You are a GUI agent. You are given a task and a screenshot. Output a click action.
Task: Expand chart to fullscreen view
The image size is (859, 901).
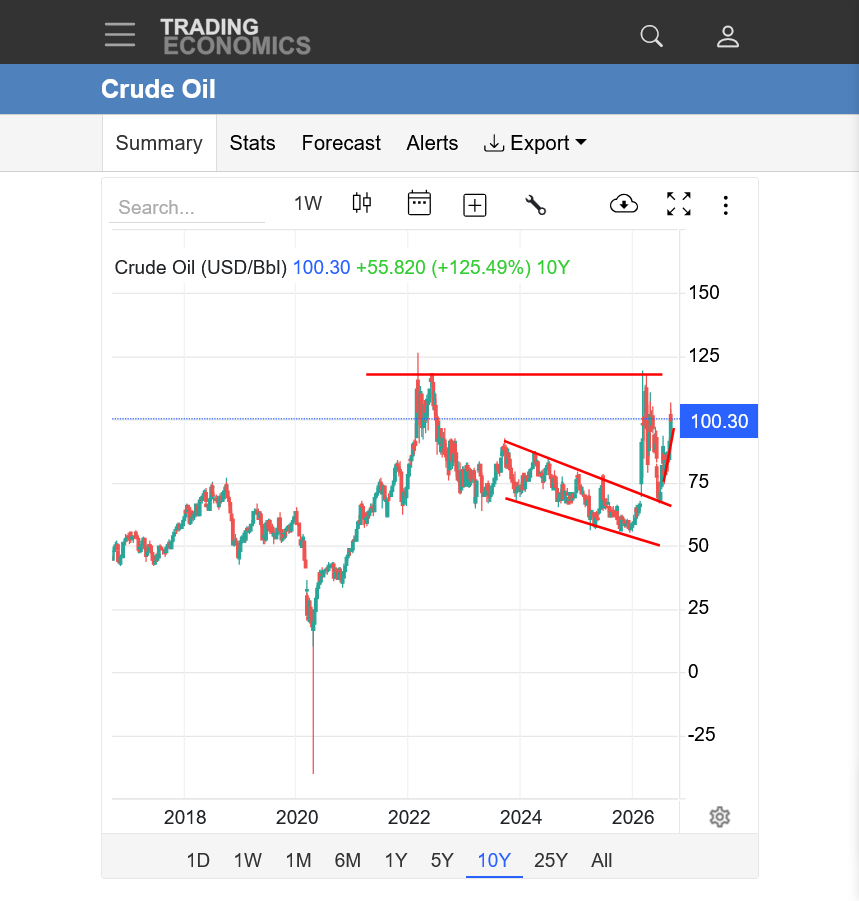(x=679, y=204)
